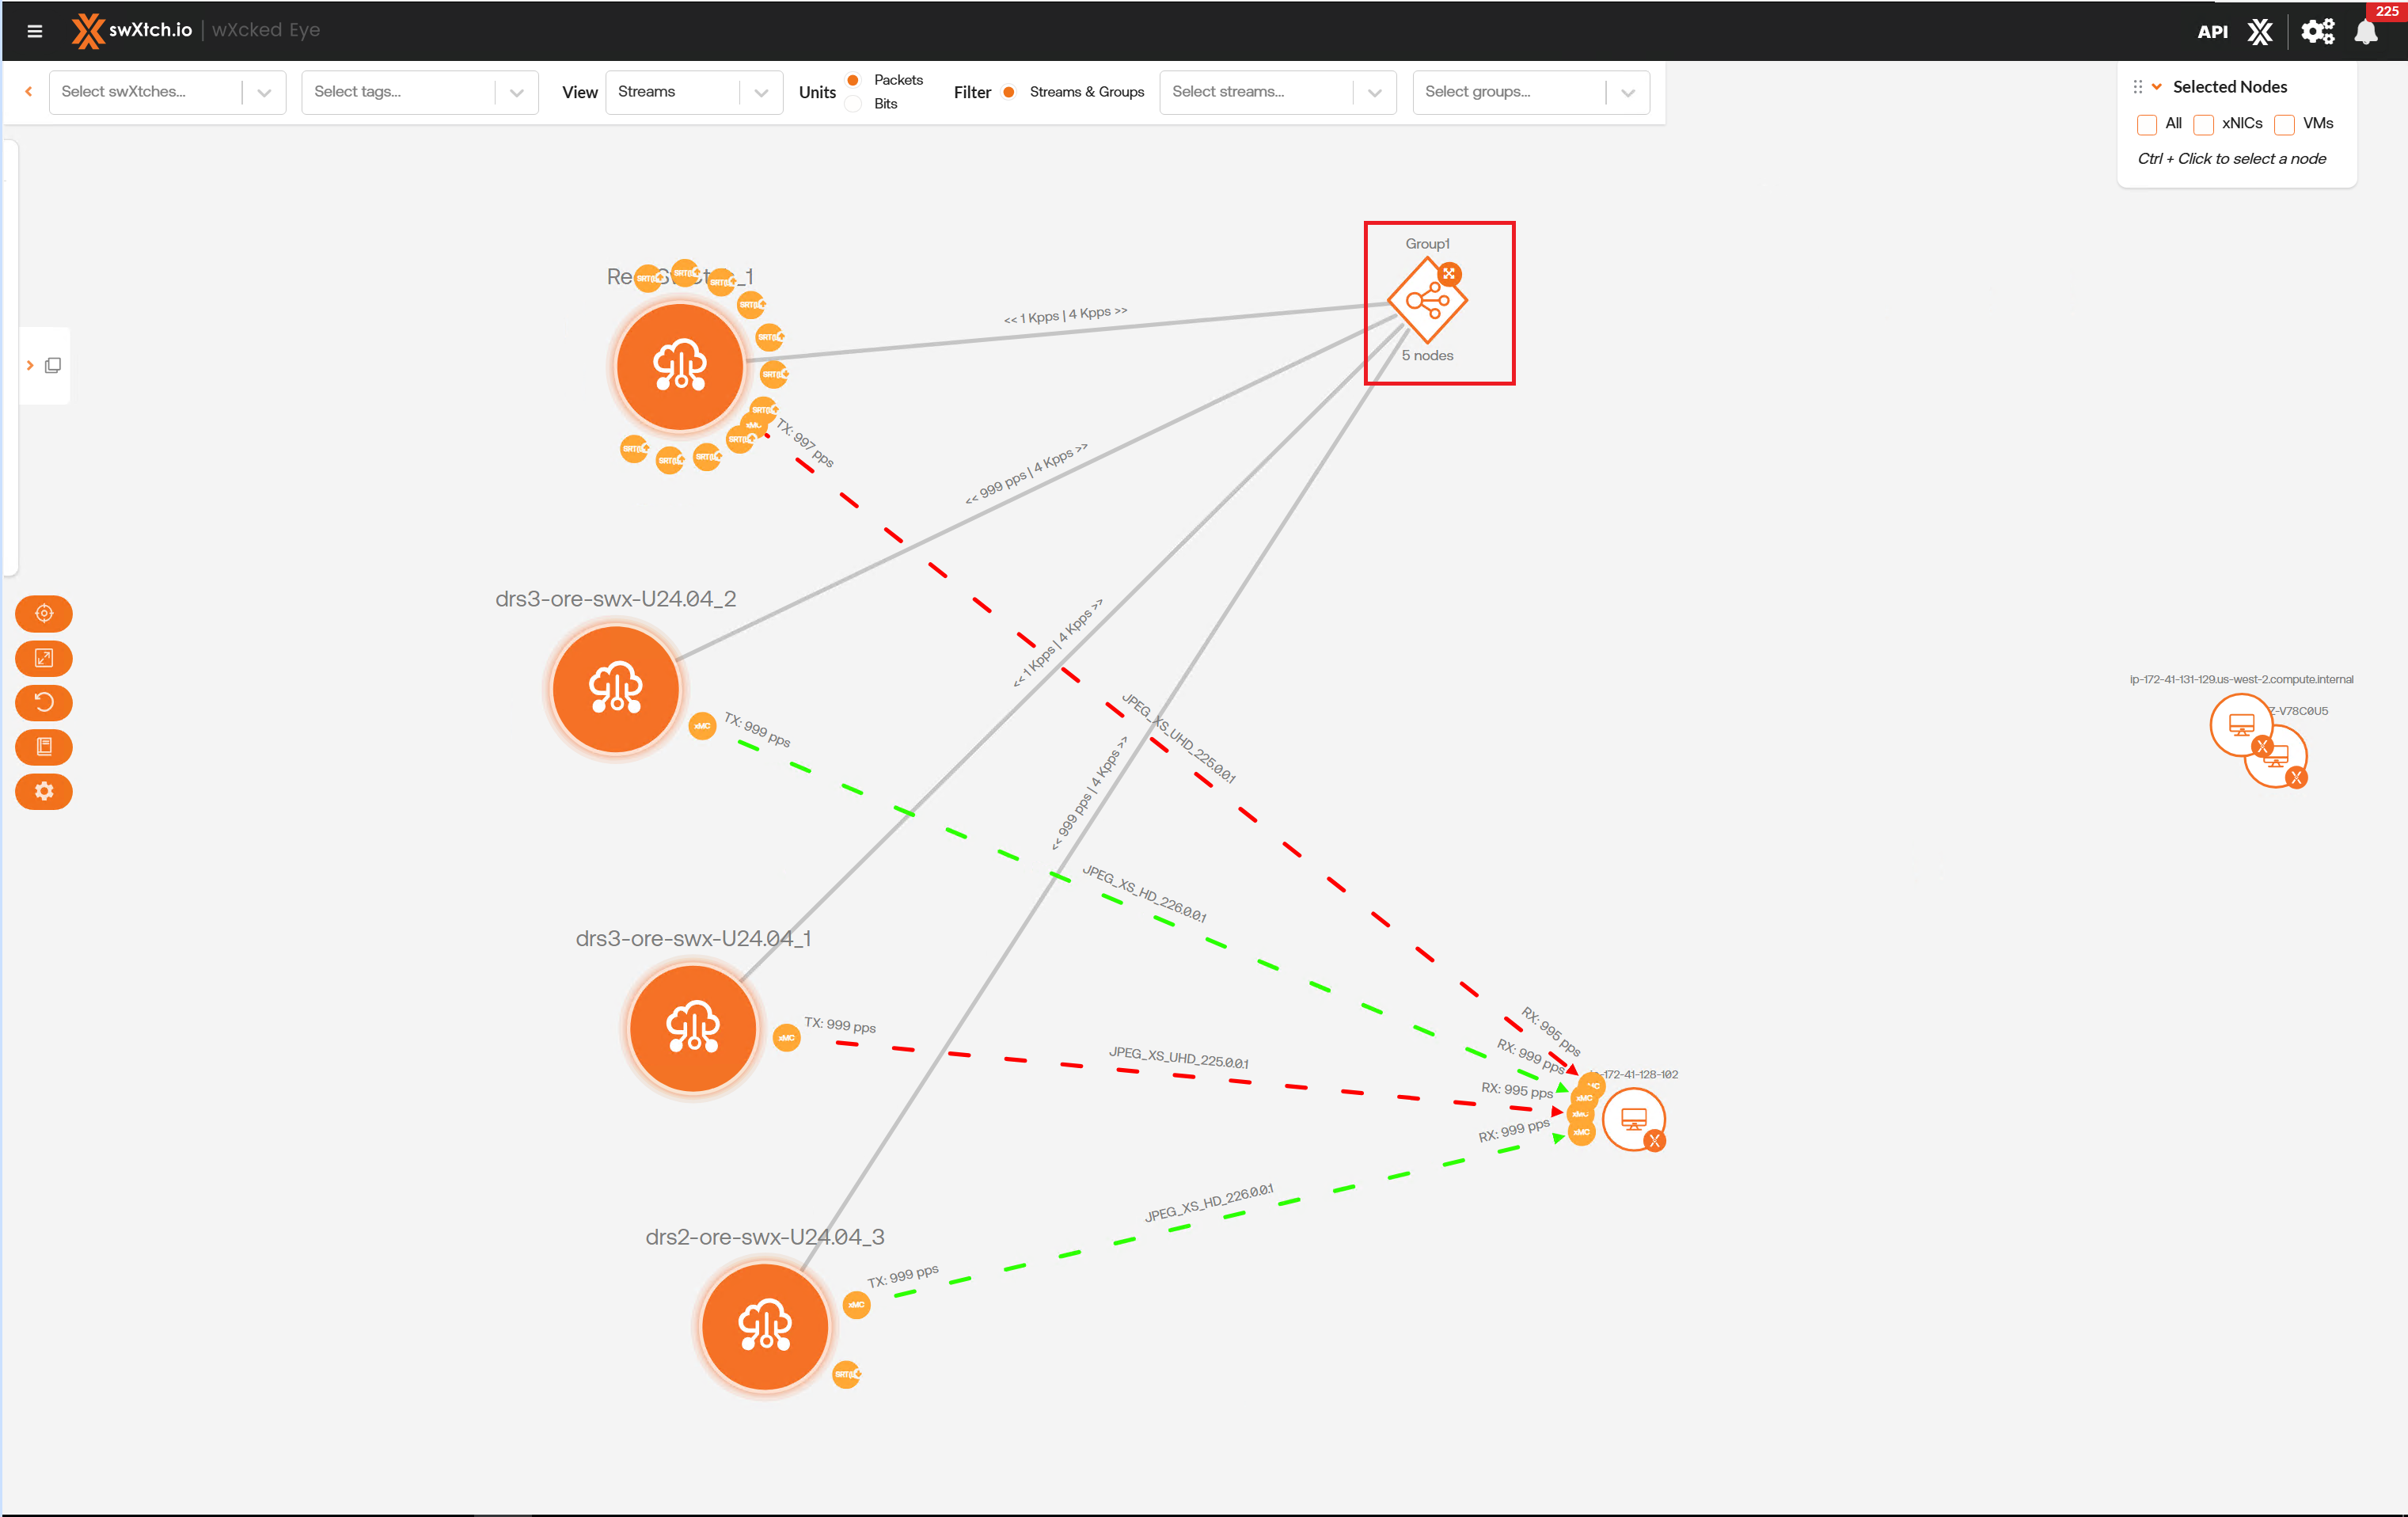Image resolution: width=2408 pixels, height=1517 pixels.
Task: Check the All selected nodes checkbox
Action: (2146, 124)
